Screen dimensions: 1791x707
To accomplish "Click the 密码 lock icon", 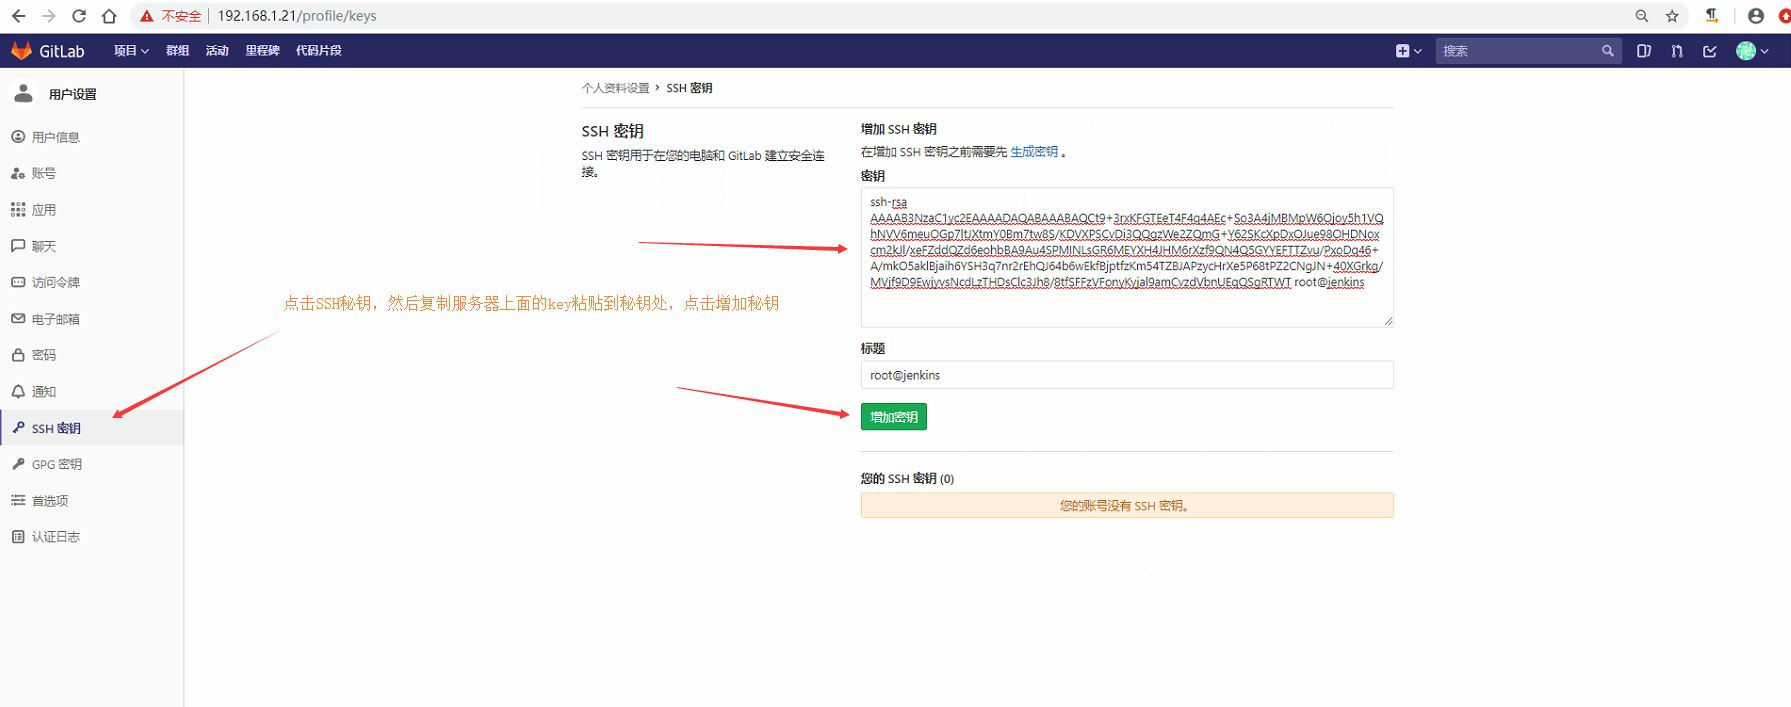I will coord(18,355).
